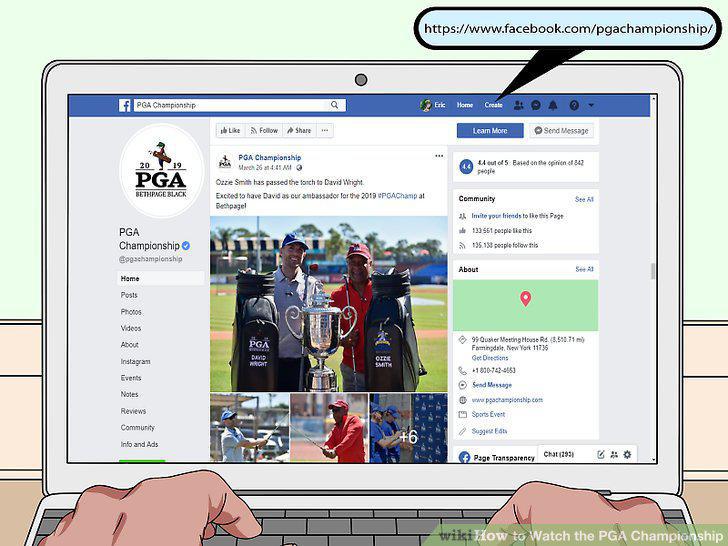Screen dimensions: 728x546
Task: Click the Sports Event category link
Action: (x=488, y=415)
